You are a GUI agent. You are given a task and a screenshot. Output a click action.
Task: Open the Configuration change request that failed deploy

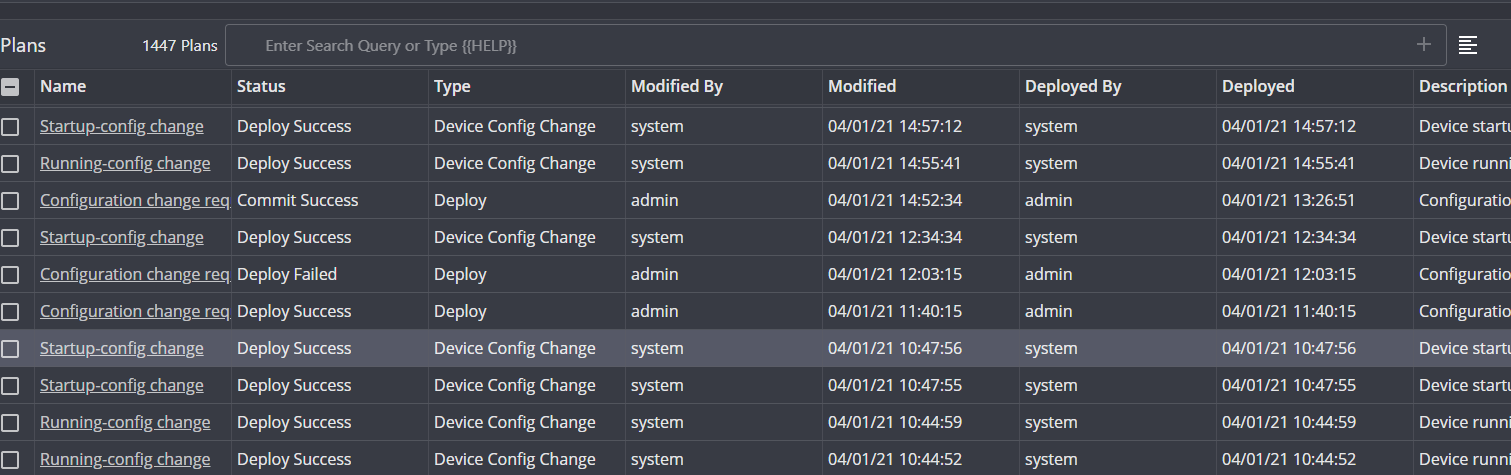135,275
